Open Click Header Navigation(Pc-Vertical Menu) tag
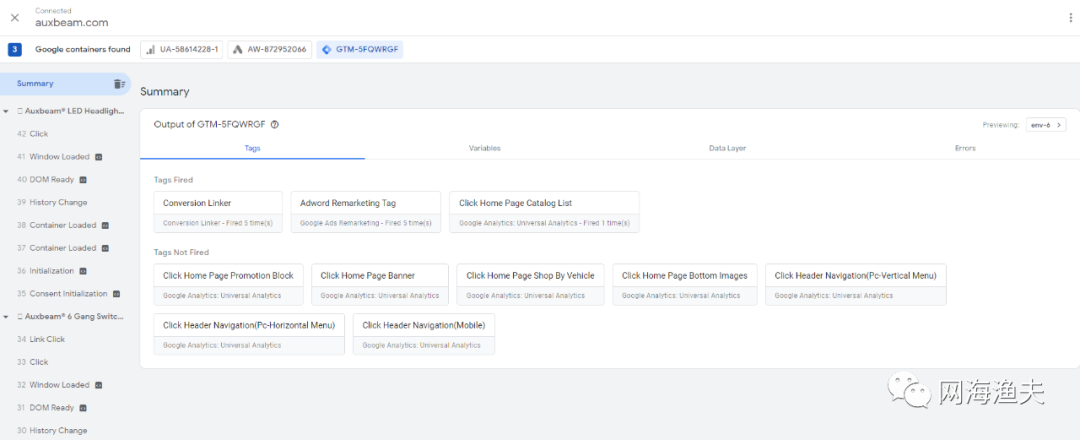Image resolution: width=1080 pixels, height=440 pixels. tap(855, 284)
